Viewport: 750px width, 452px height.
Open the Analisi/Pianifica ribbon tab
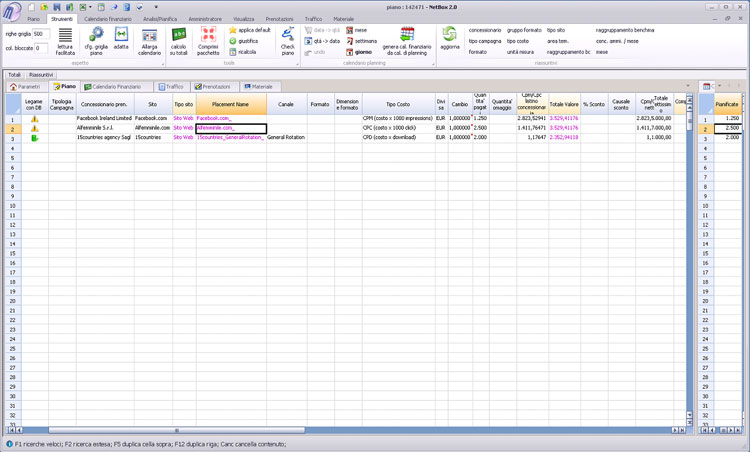click(160, 19)
